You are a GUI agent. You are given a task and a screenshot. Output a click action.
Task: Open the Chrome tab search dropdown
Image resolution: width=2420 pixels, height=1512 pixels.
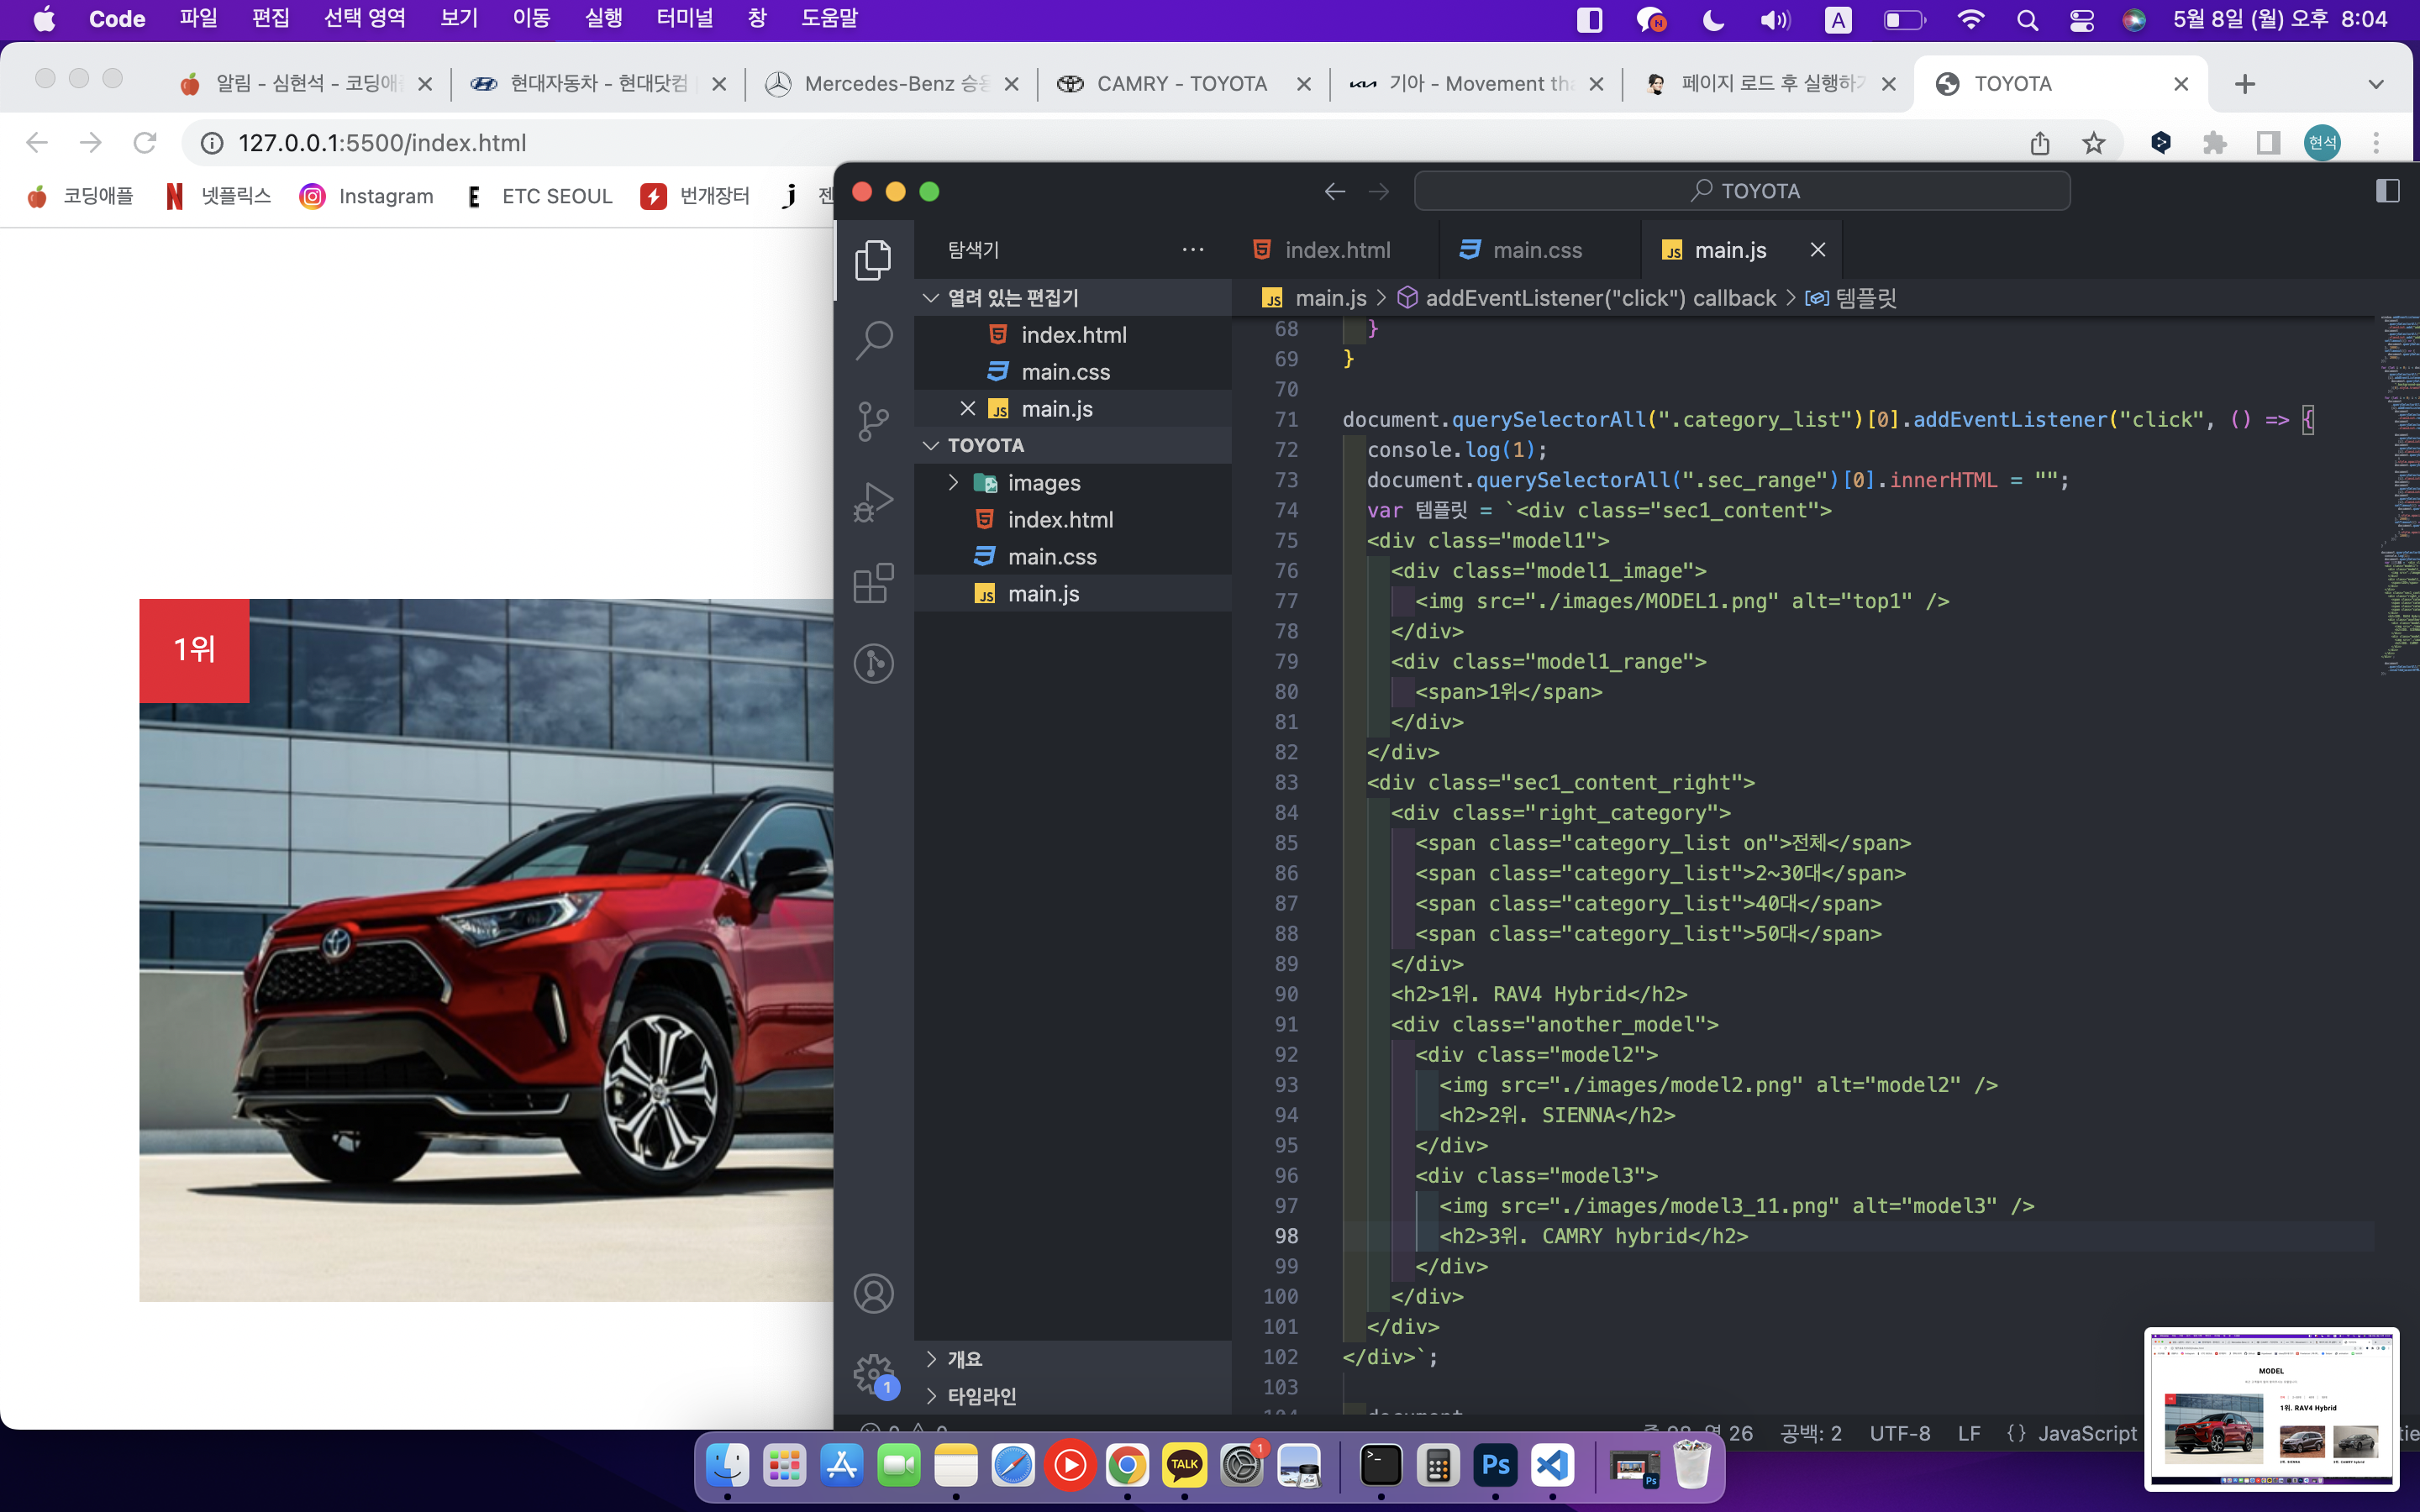2376,84
